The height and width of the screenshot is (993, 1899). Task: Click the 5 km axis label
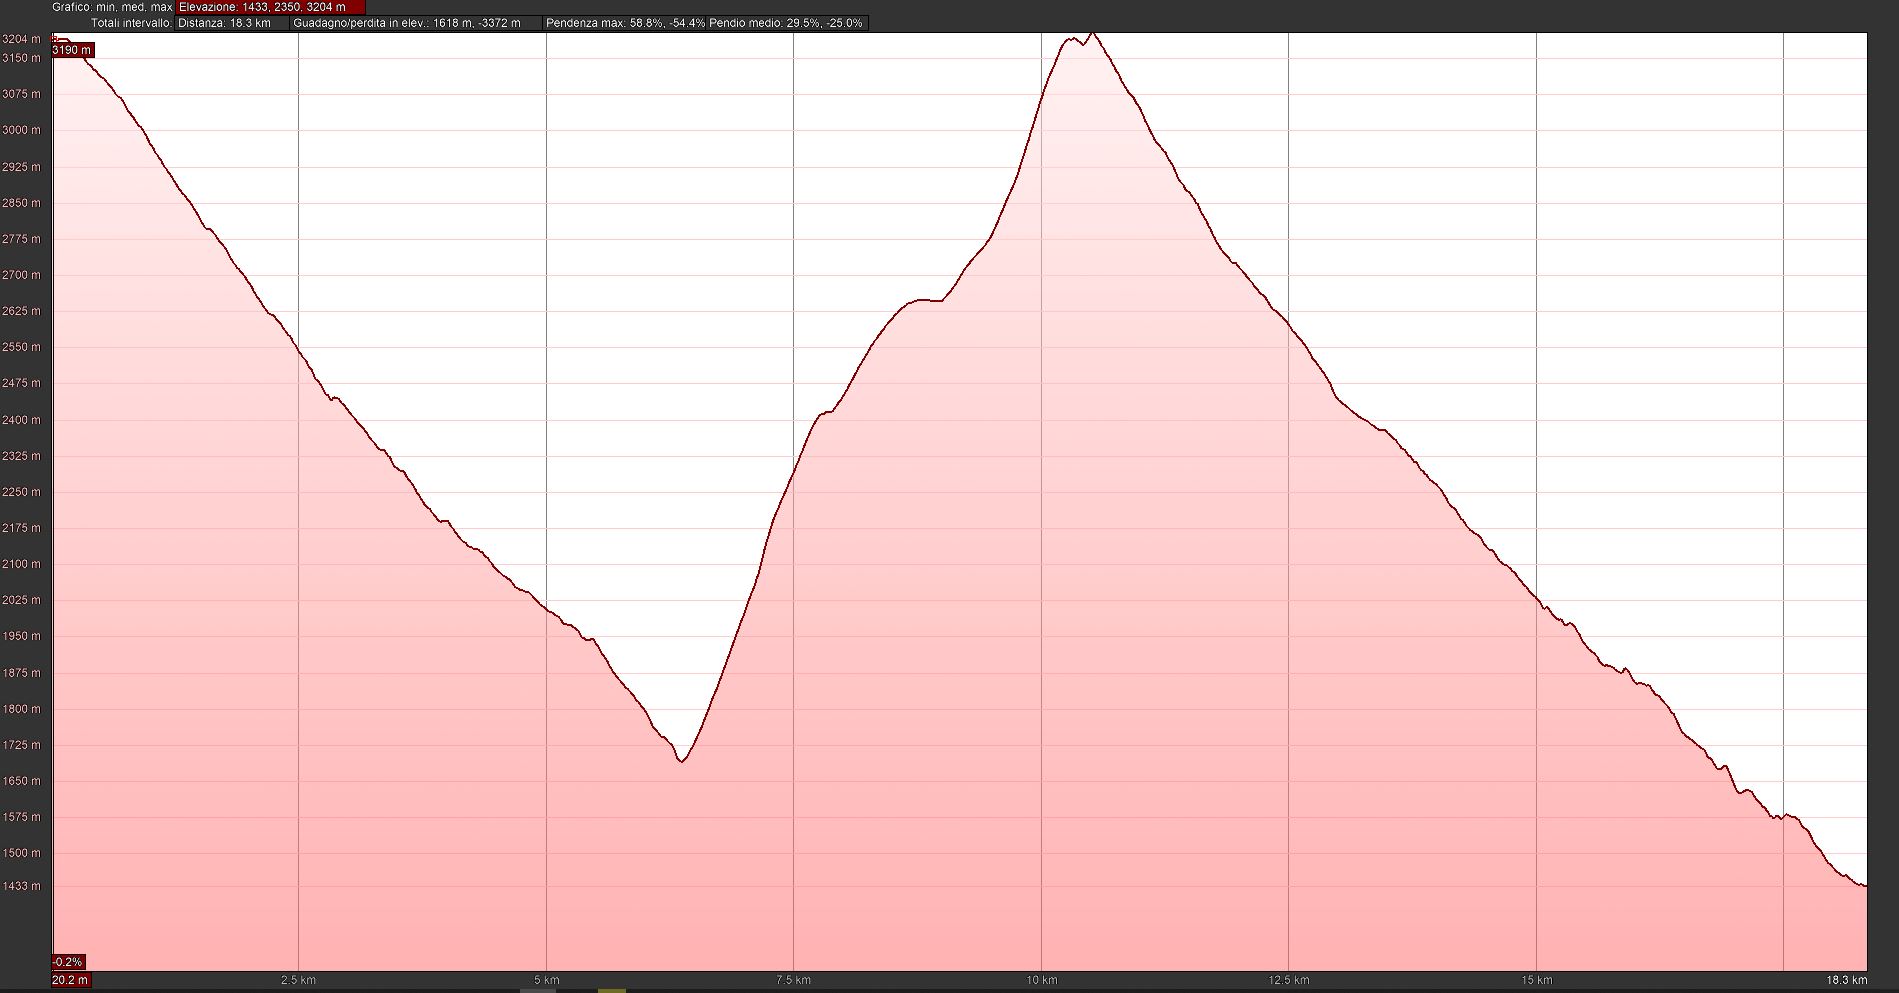546,980
